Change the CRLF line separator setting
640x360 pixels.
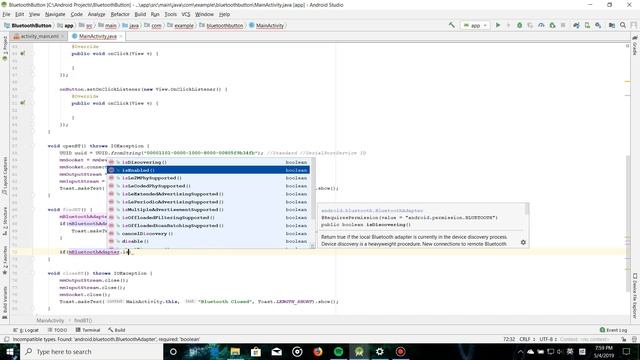point(527,339)
